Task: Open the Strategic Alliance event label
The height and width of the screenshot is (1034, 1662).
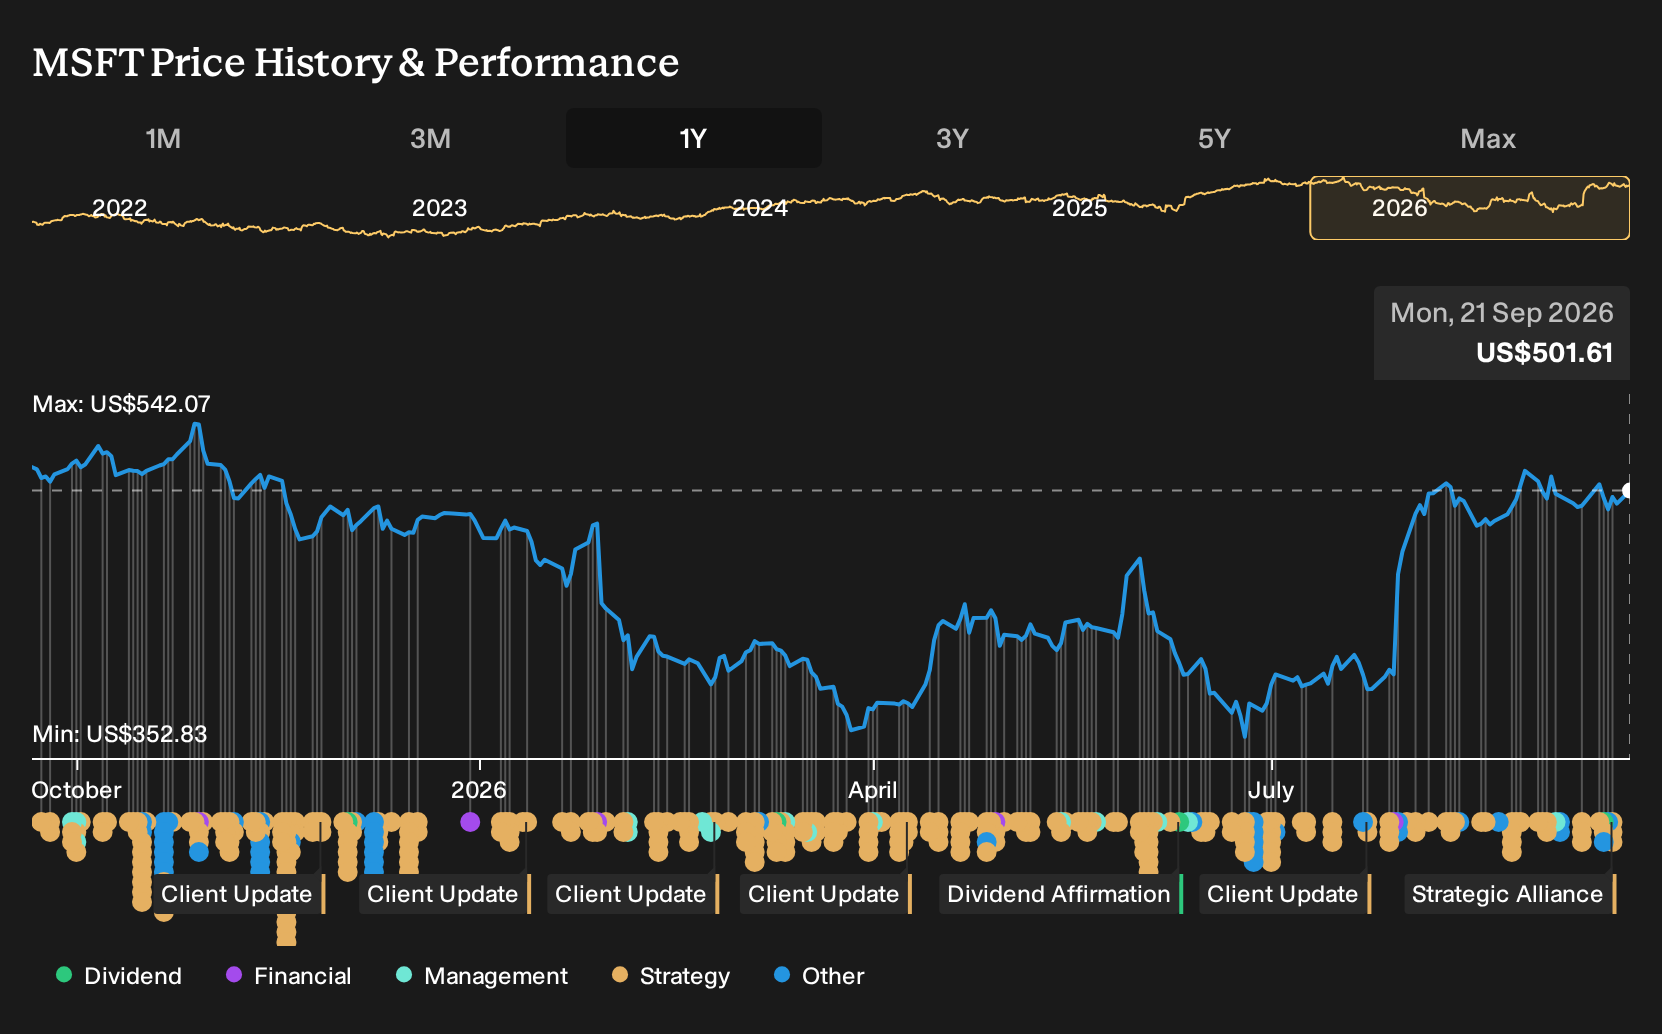Action: point(1509,894)
